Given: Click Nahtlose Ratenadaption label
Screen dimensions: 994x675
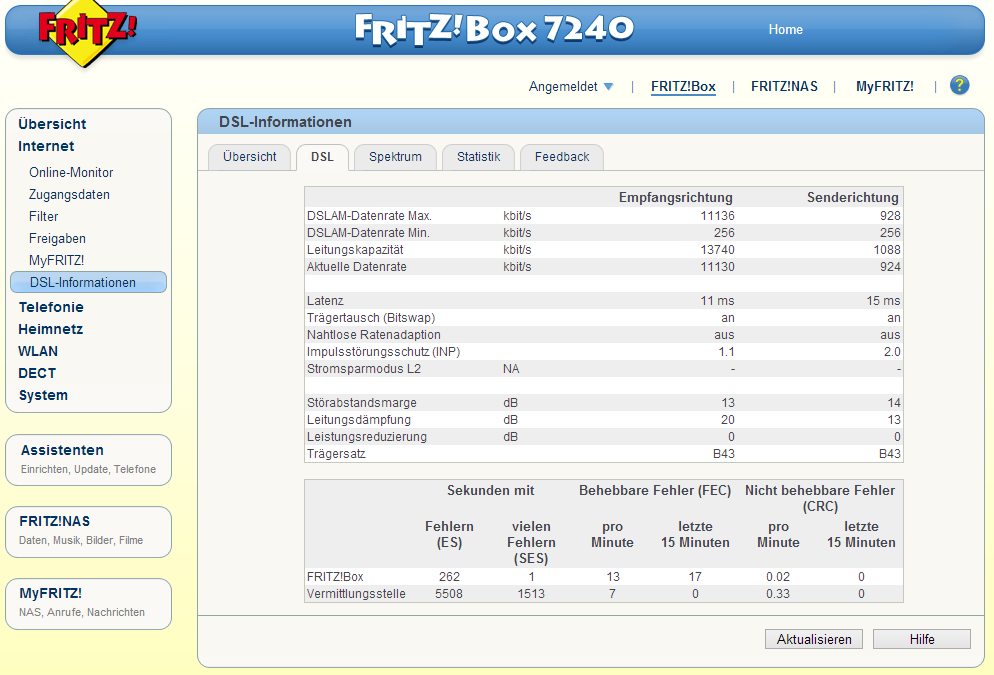Looking at the screenshot, I should pyautogui.click(x=373, y=335).
